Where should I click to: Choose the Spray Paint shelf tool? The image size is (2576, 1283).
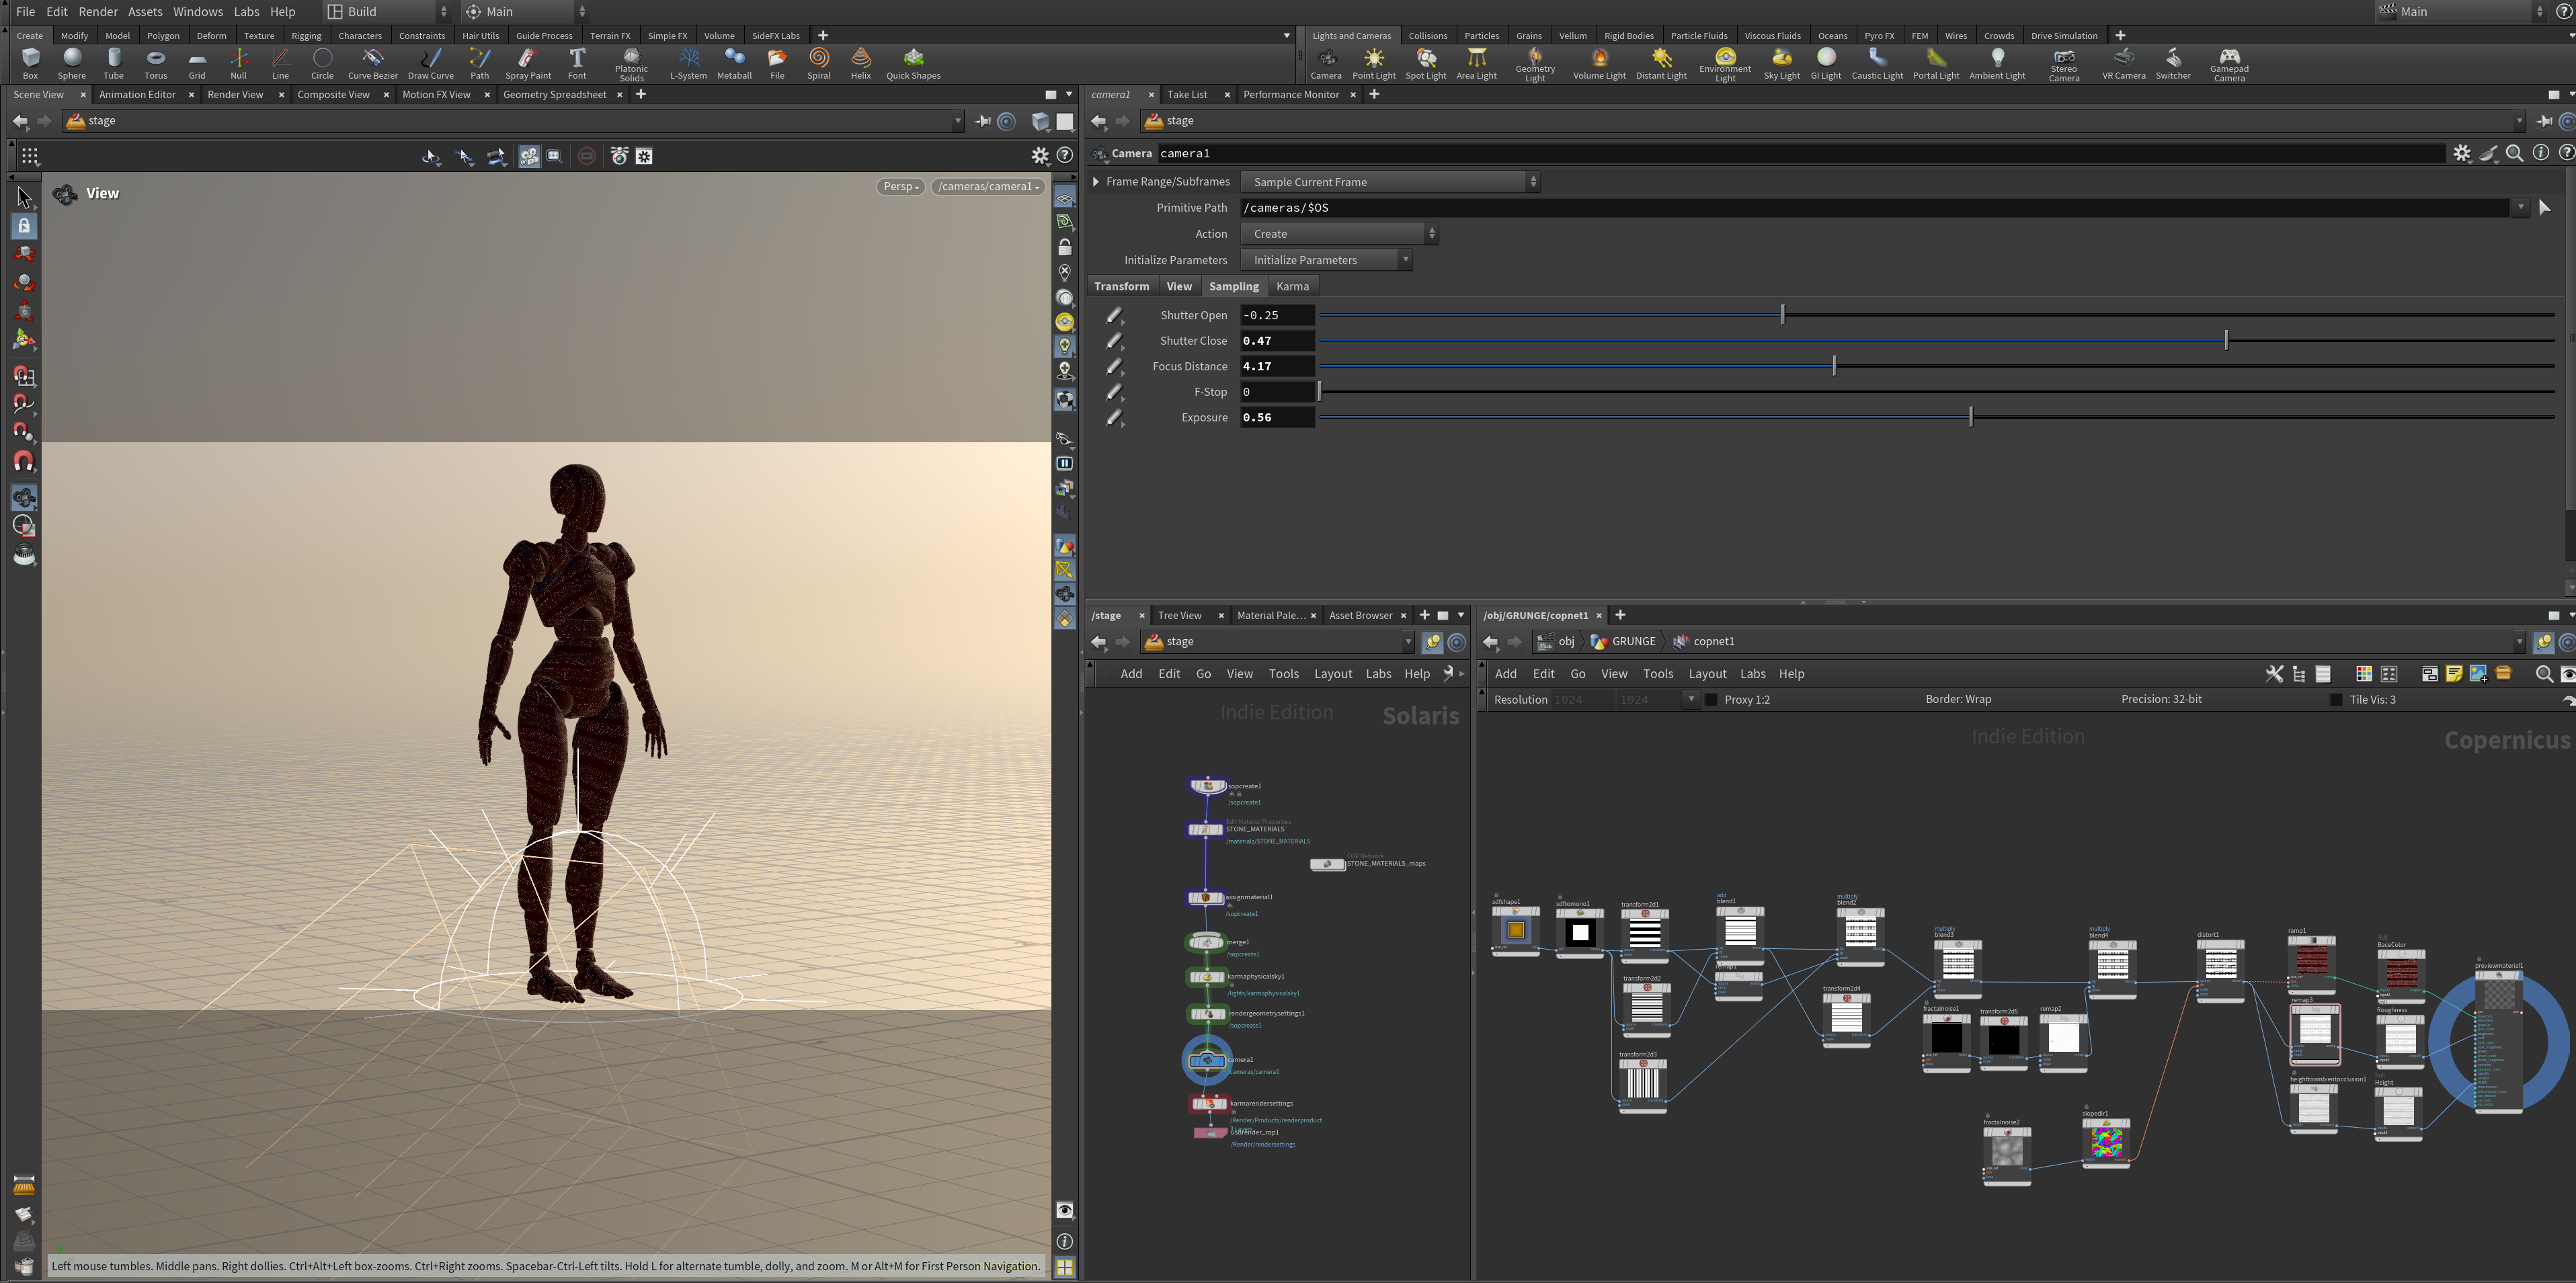(x=528, y=63)
